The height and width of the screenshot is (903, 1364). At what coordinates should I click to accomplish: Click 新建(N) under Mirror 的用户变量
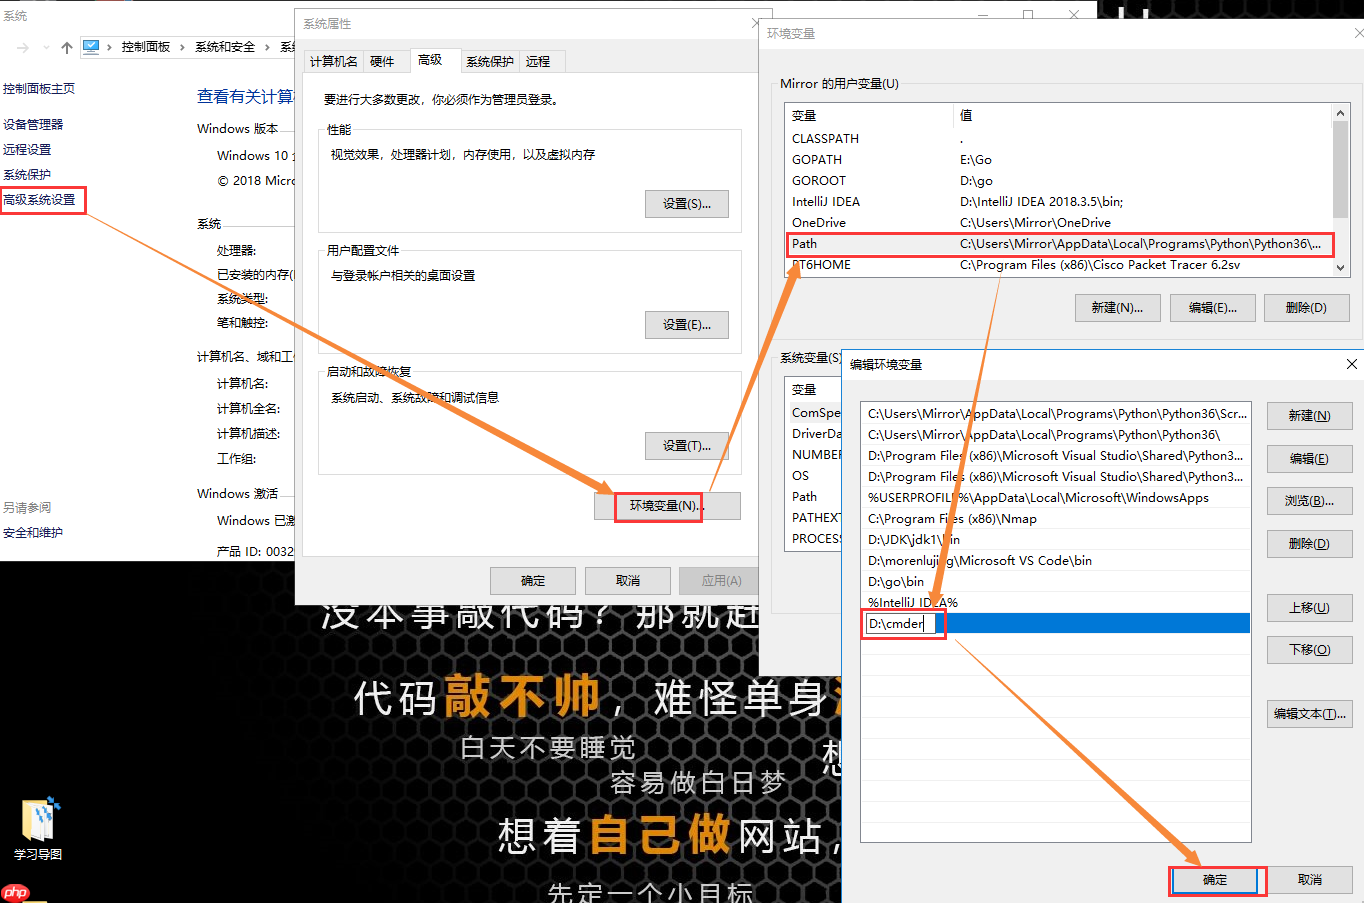pos(1117,307)
